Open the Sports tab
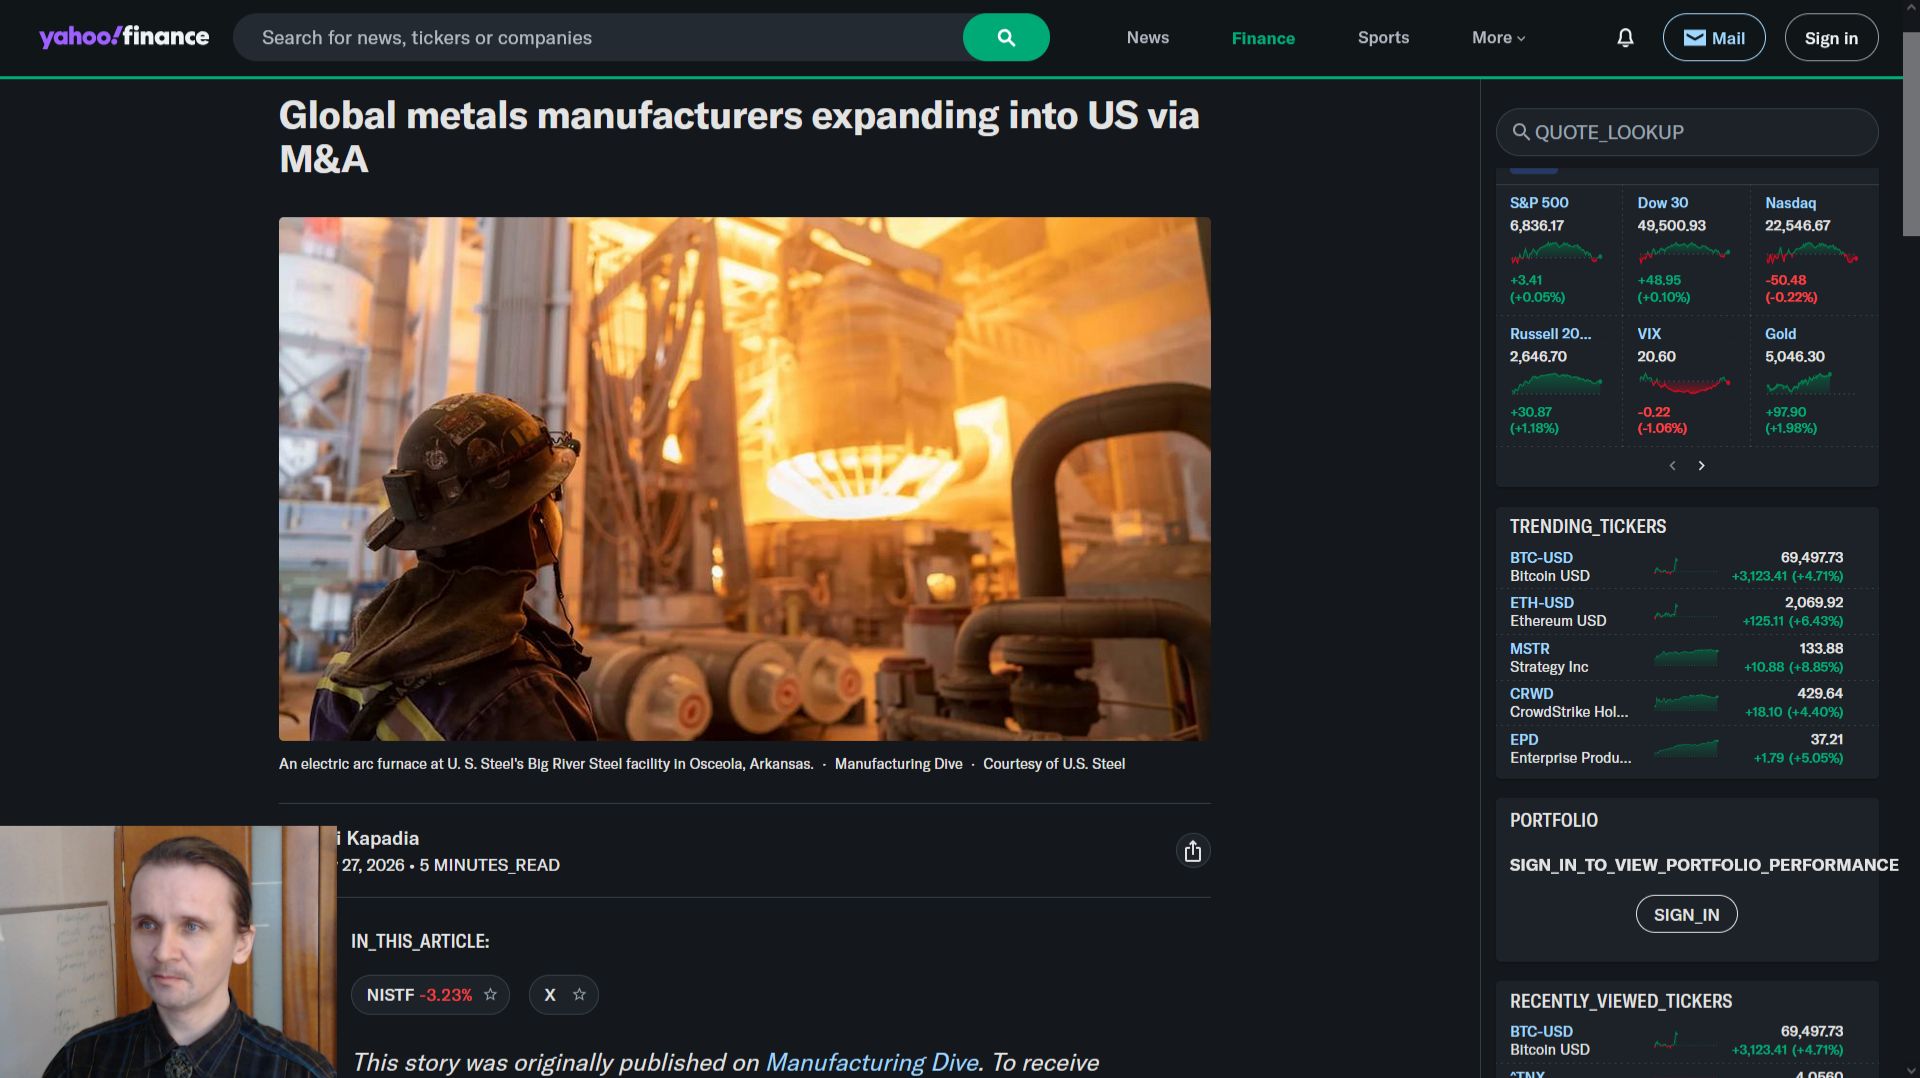The height and width of the screenshot is (1078, 1920). 1383,38
